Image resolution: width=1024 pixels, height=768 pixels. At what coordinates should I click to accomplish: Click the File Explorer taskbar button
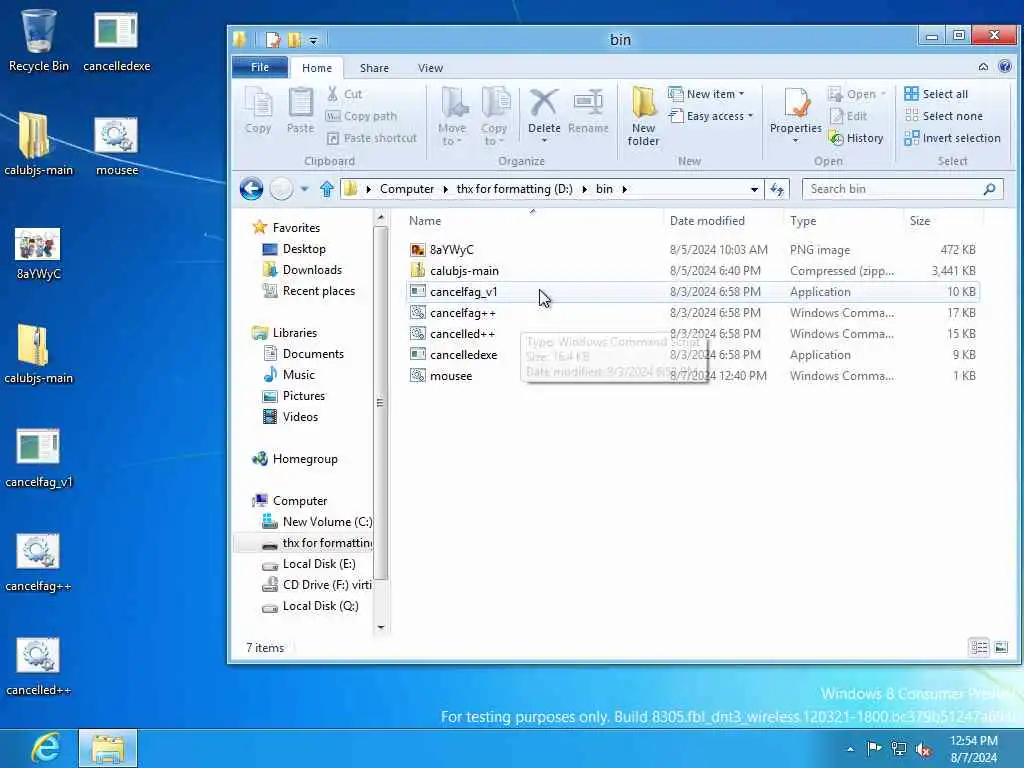tap(108, 748)
